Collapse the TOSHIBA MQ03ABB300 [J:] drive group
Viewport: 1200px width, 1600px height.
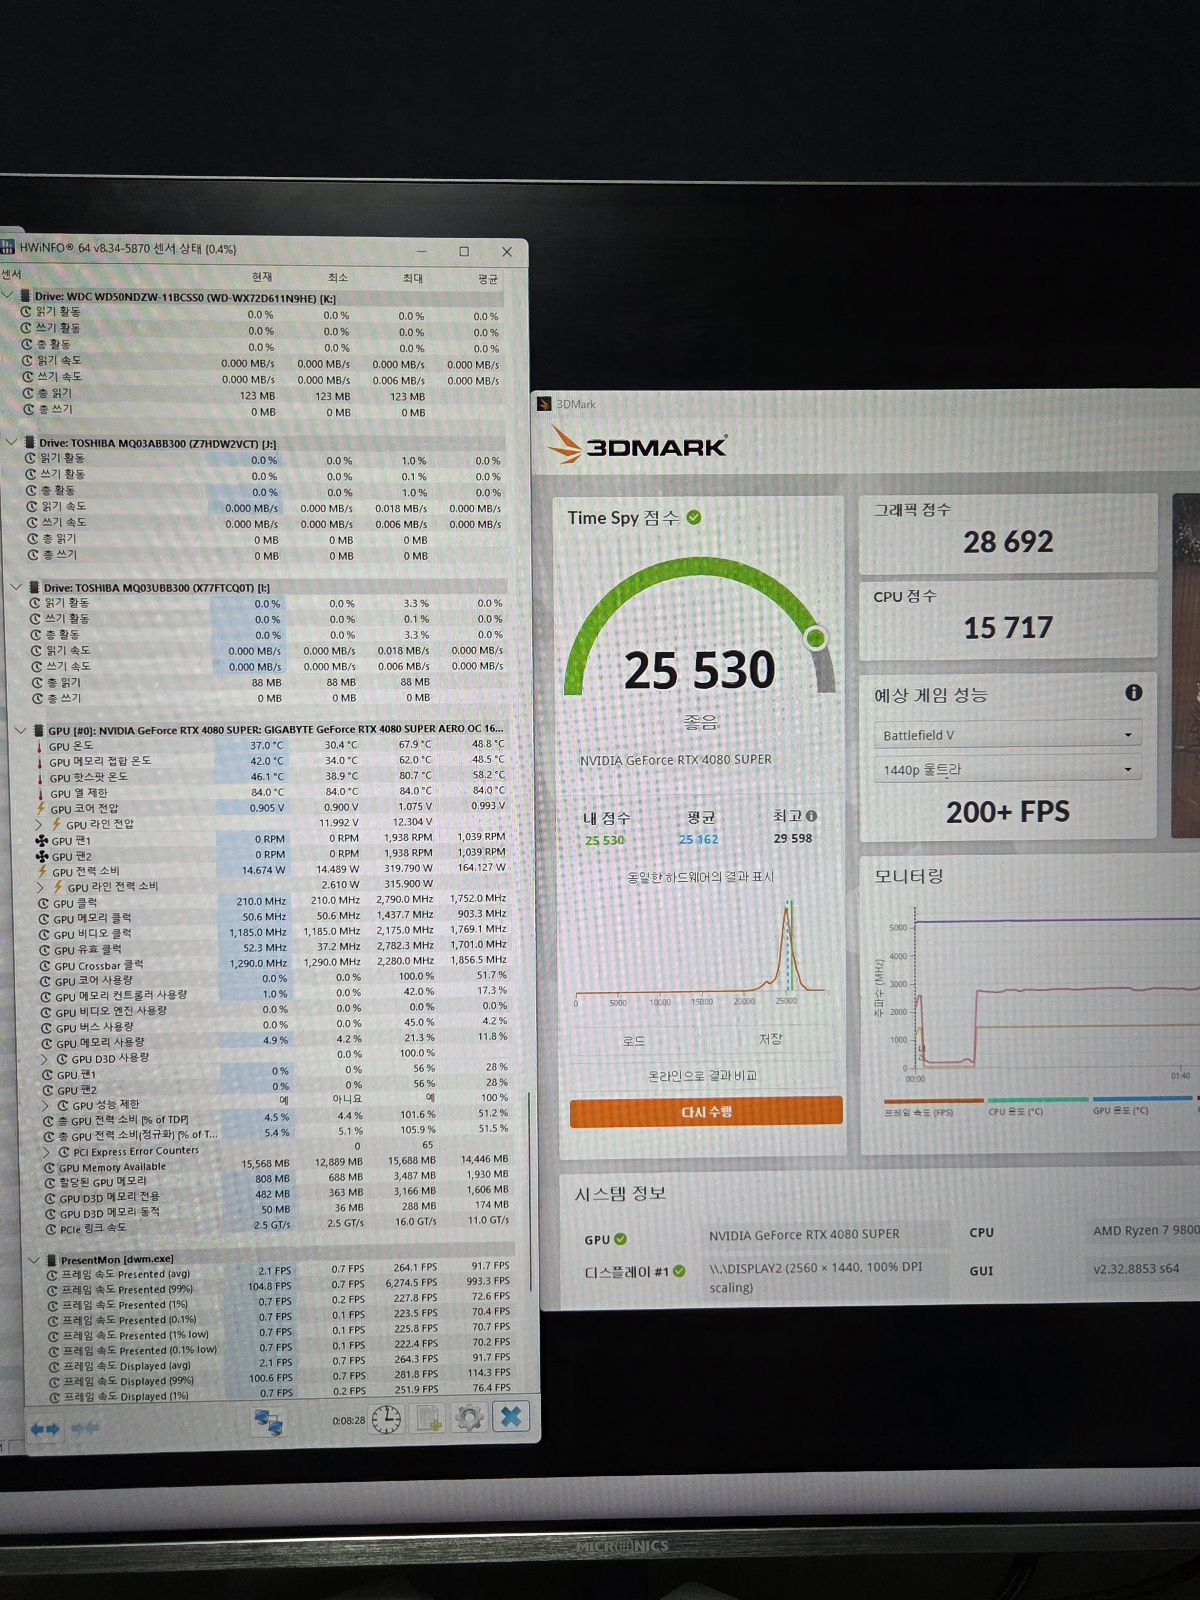(12, 442)
